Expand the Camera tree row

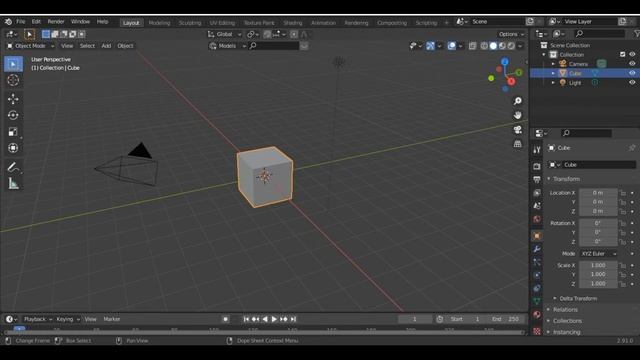[553, 64]
